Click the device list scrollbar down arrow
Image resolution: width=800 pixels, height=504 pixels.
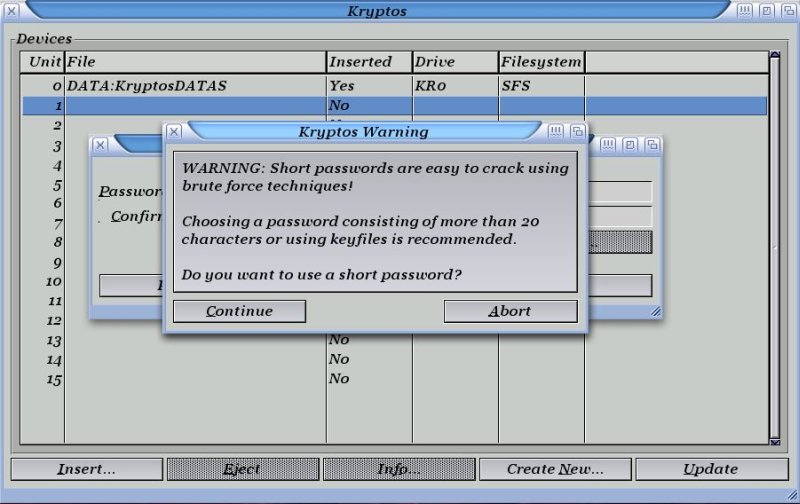pos(775,442)
